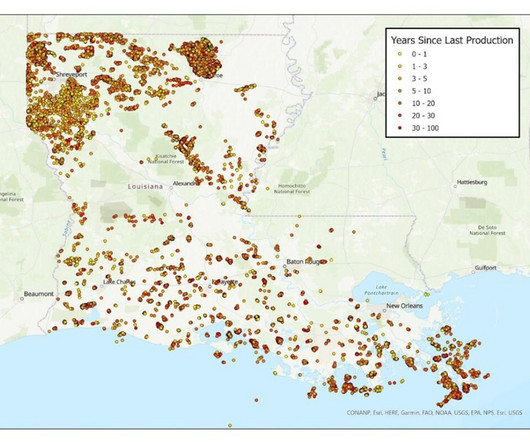Click the Lake Pontchartrain label

(381, 290)
